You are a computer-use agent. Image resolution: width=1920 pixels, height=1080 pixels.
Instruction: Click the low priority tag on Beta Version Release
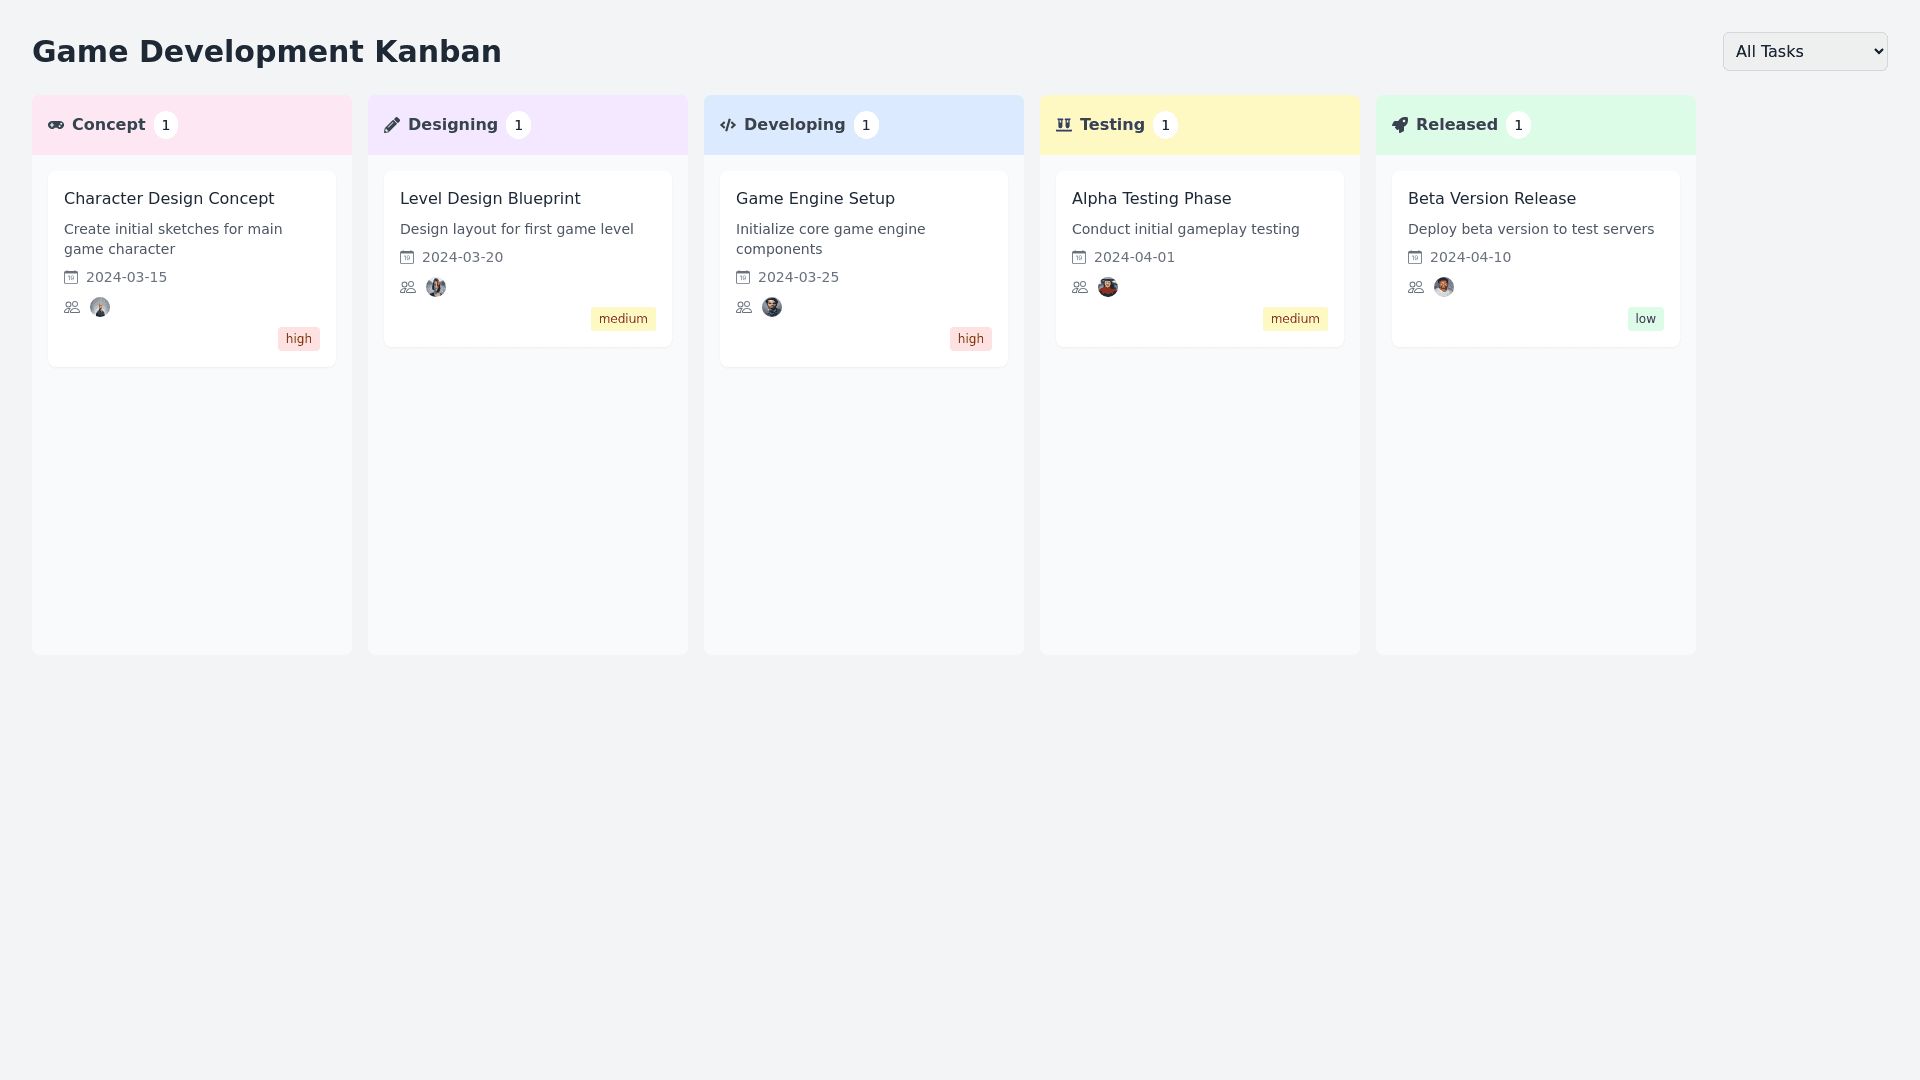click(x=1645, y=319)
